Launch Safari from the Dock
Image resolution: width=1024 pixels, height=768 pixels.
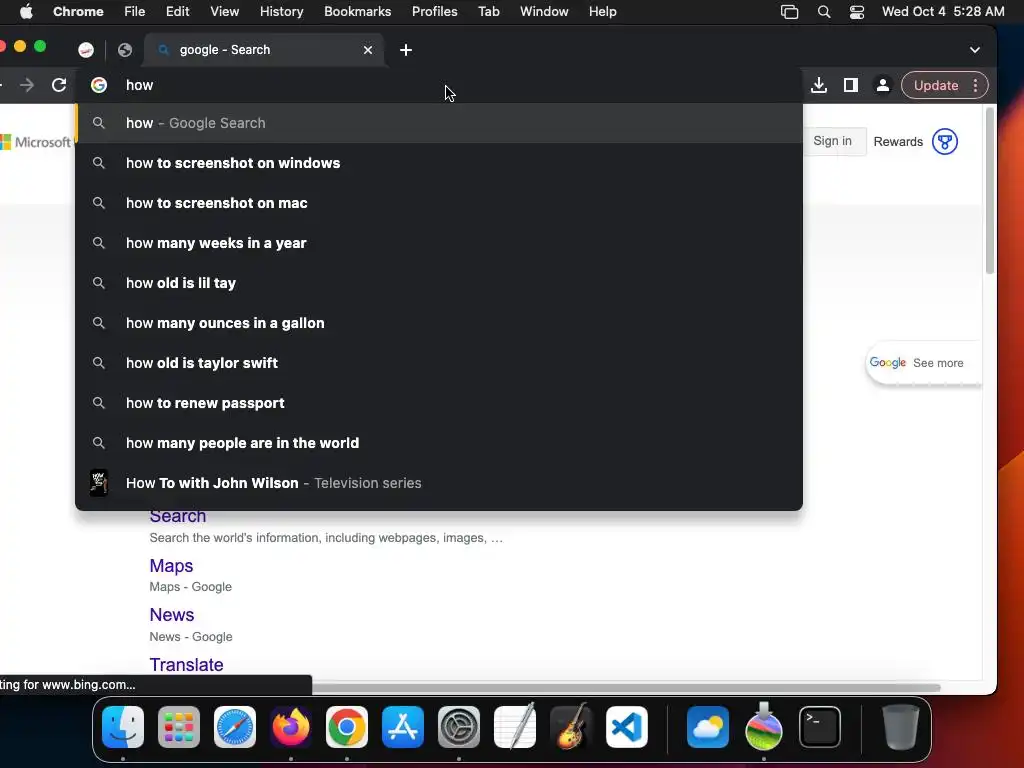(235, 727)
